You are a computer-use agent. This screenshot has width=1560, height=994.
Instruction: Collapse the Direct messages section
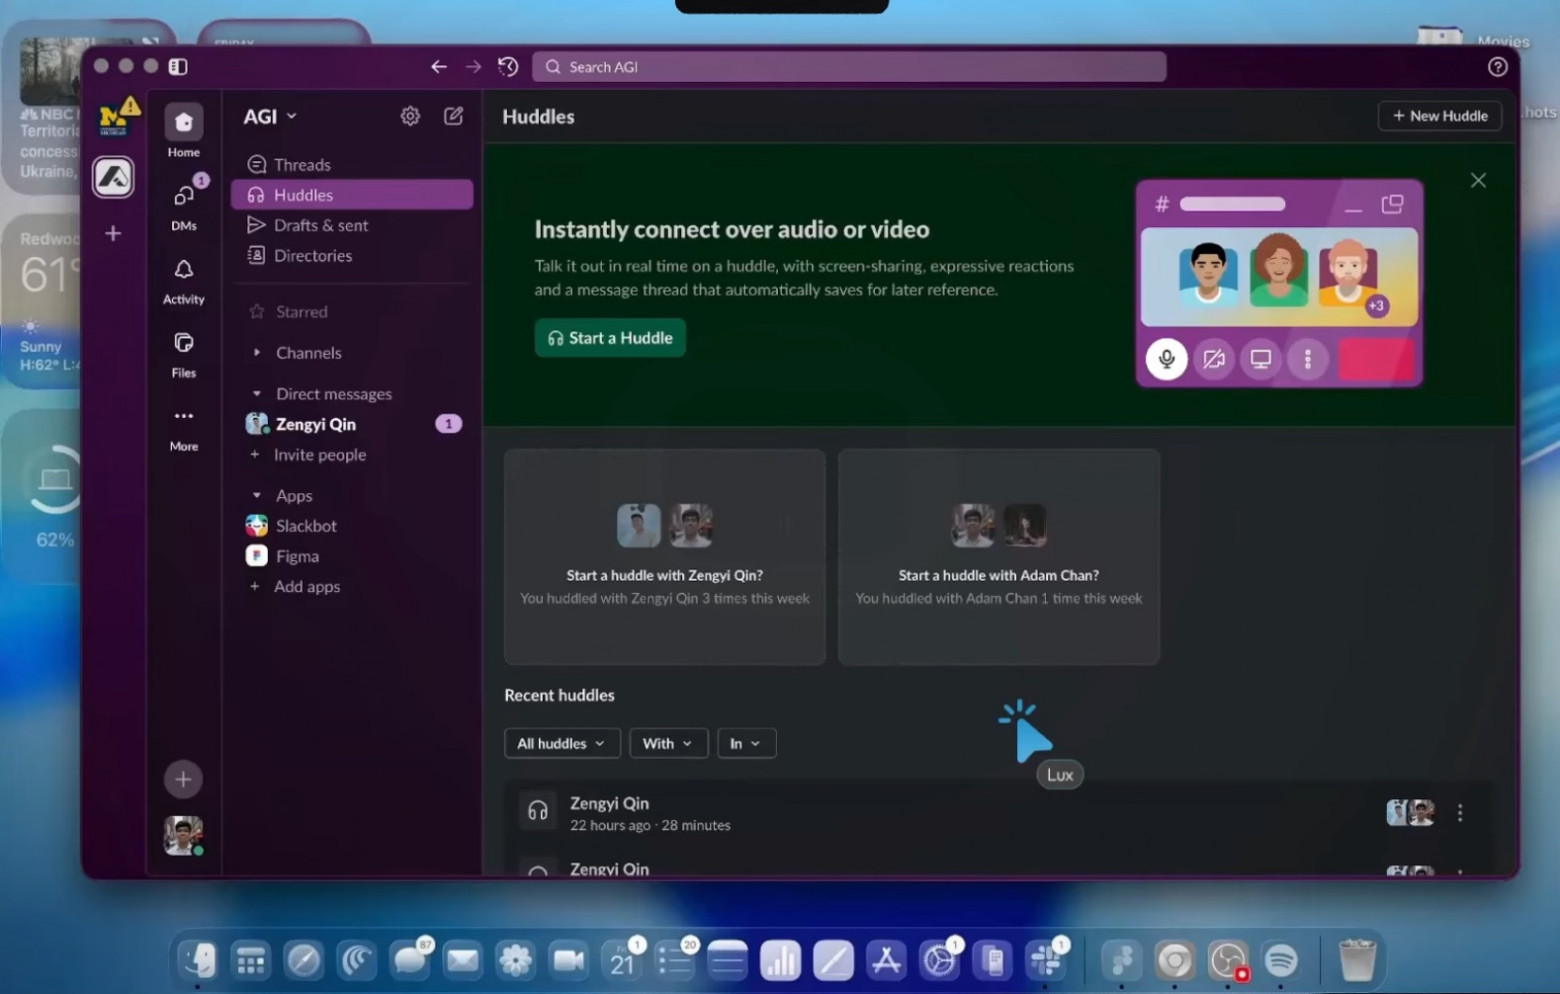tap(257, 394)
